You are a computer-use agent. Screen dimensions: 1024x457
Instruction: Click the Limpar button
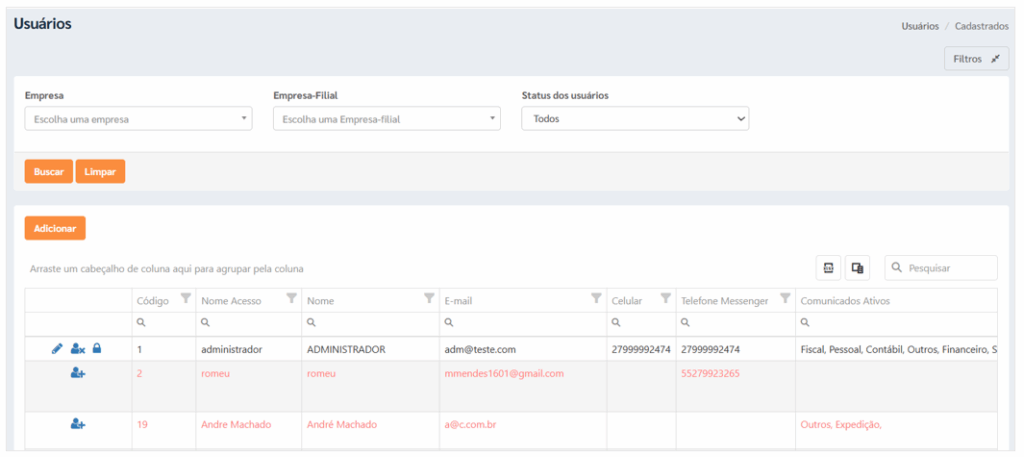(x=101, y=172)
